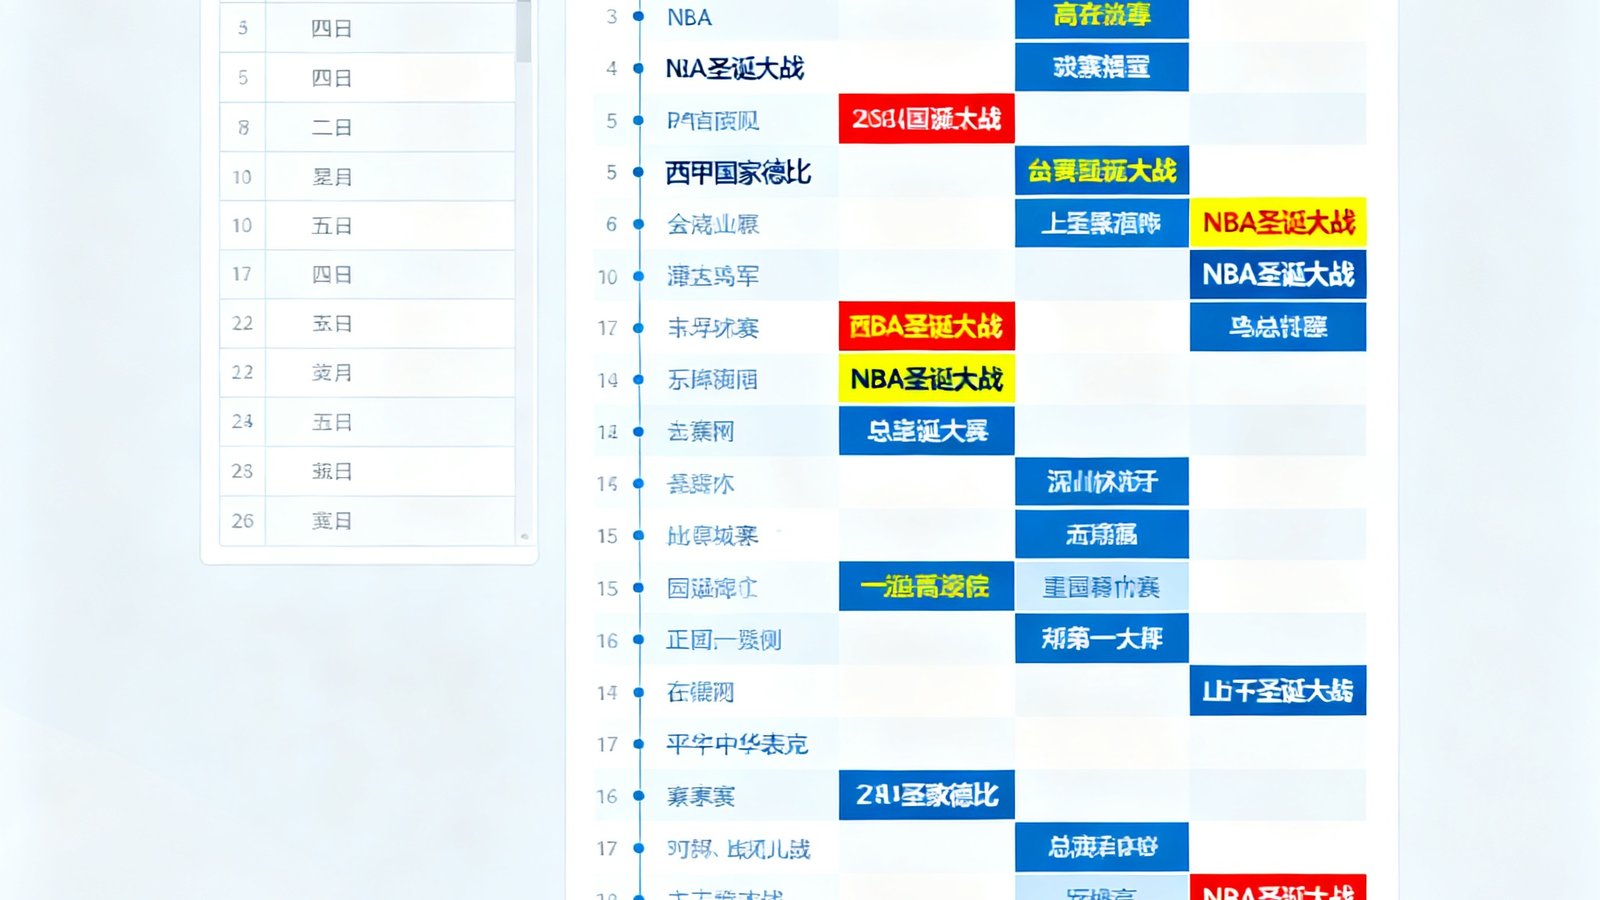Screen dimensions: 1600x900
Task: Click timeline dot beside NIA圣诞大战
Action: [638, 68]
